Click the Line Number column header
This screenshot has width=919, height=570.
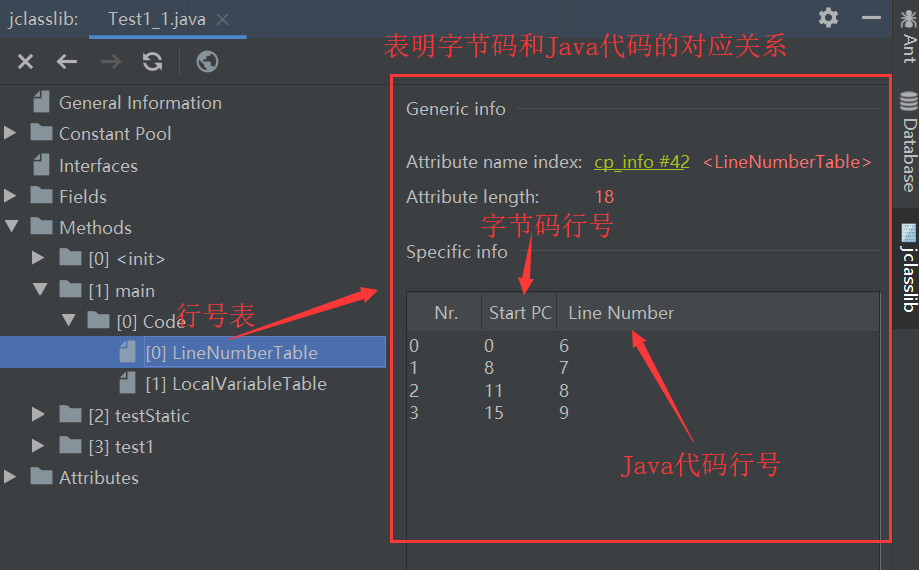click(x=620, y=313)
